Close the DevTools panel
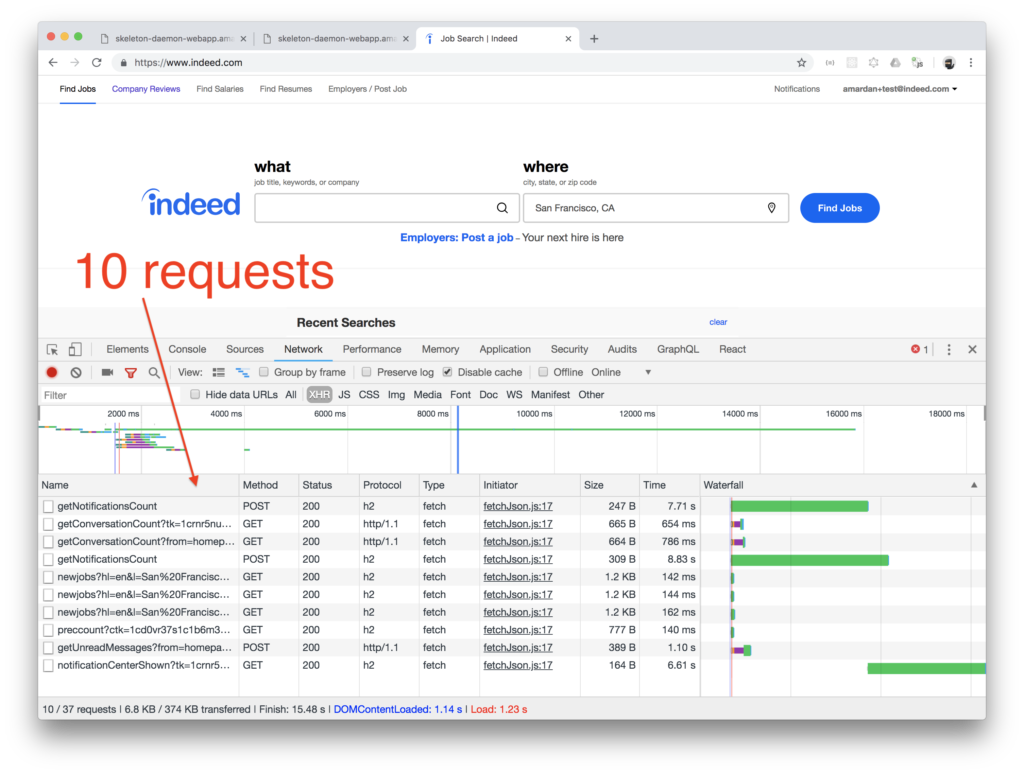The image size is (1024, 774). pyautogui.click(x=972, y=349)
